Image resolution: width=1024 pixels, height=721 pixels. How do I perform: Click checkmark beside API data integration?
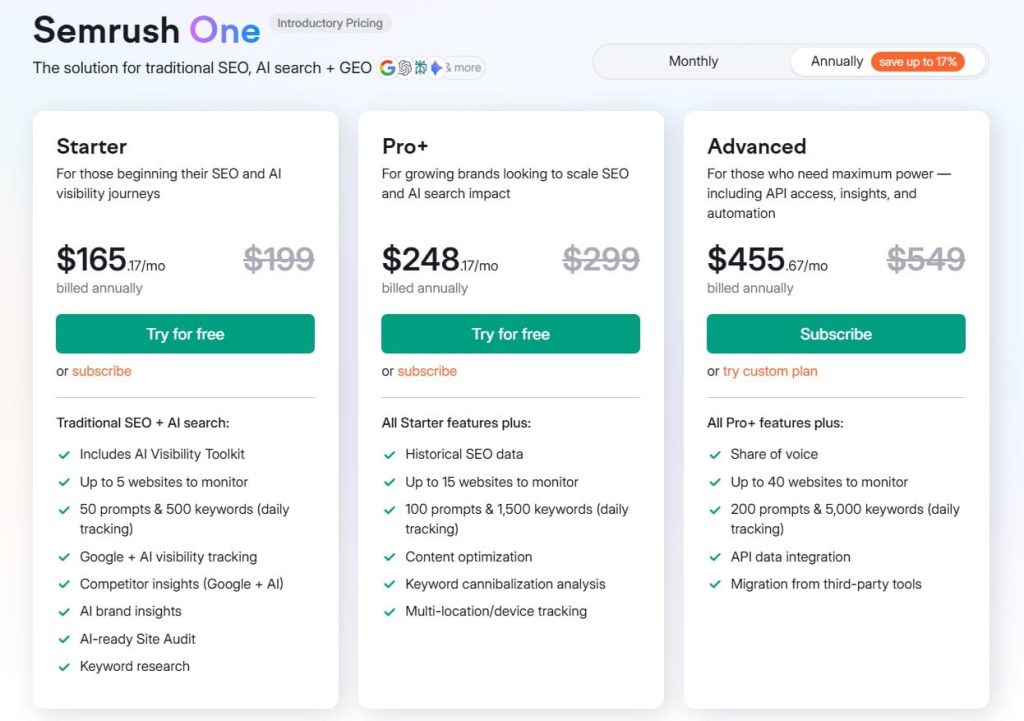click(714, 558)
